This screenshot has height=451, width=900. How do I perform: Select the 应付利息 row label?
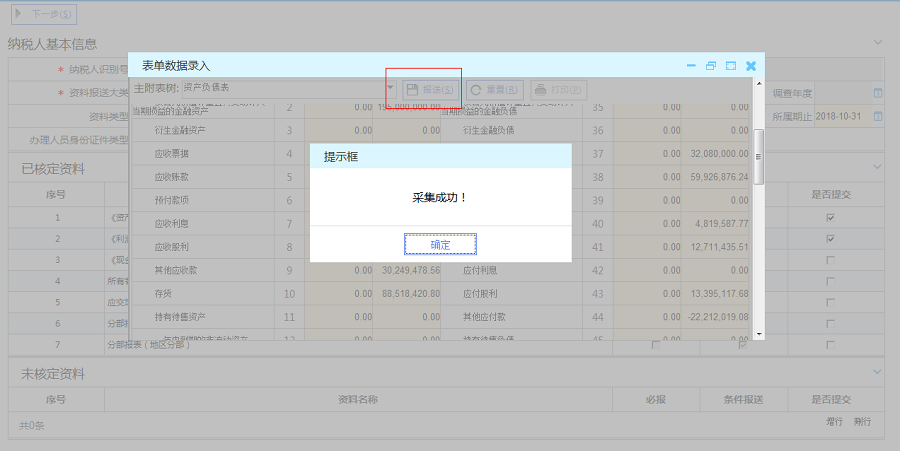(x=480, y=270)
